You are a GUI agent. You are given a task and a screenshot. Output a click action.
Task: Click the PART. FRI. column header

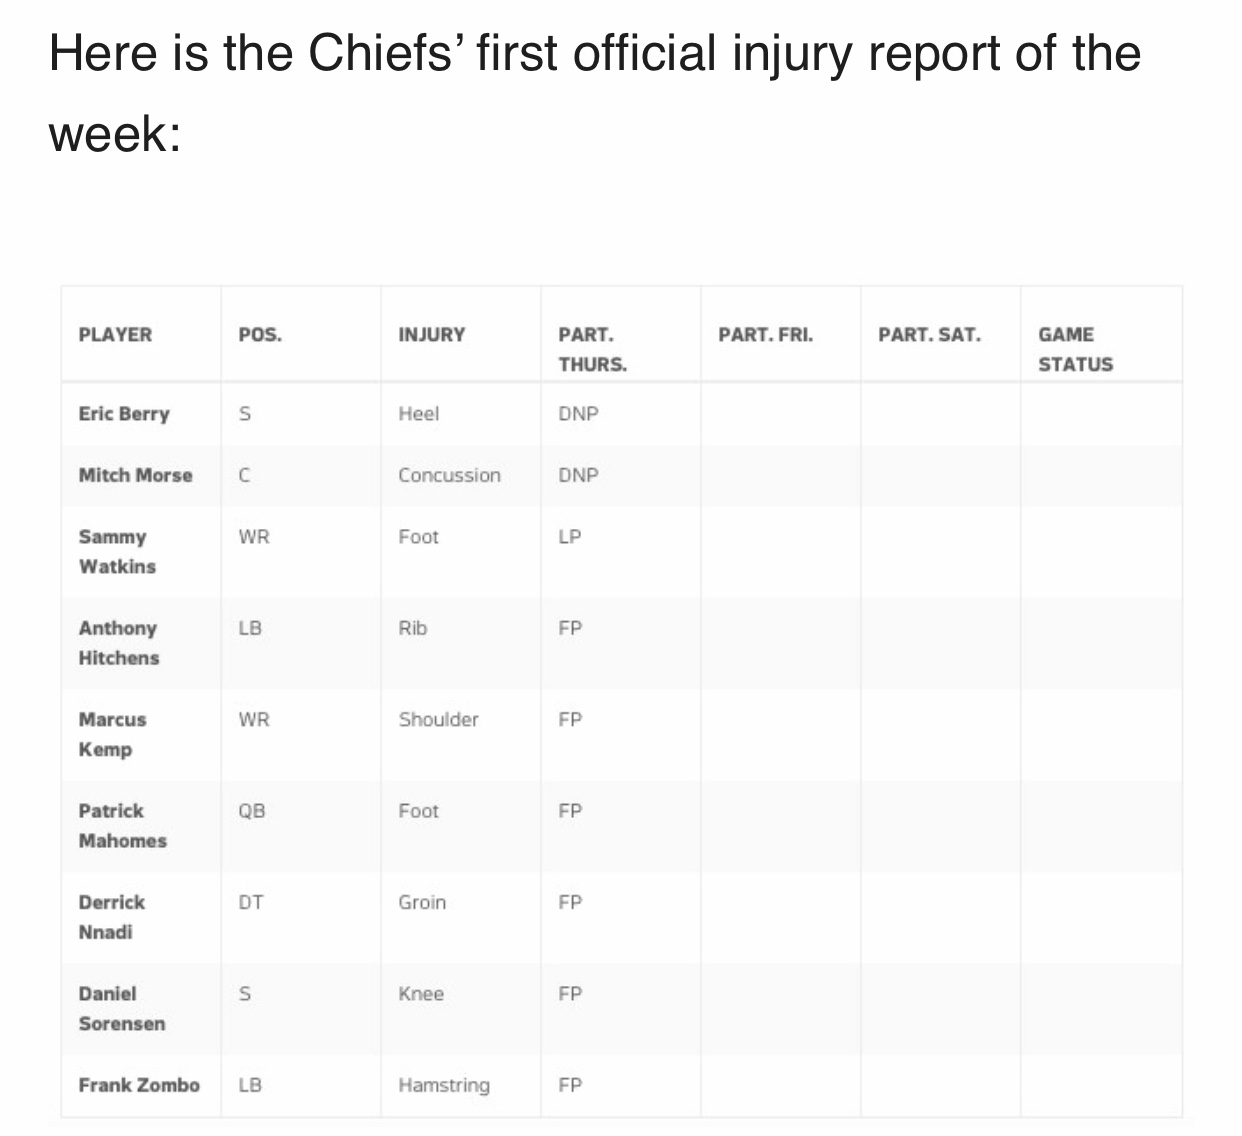(x=765, y=335)
